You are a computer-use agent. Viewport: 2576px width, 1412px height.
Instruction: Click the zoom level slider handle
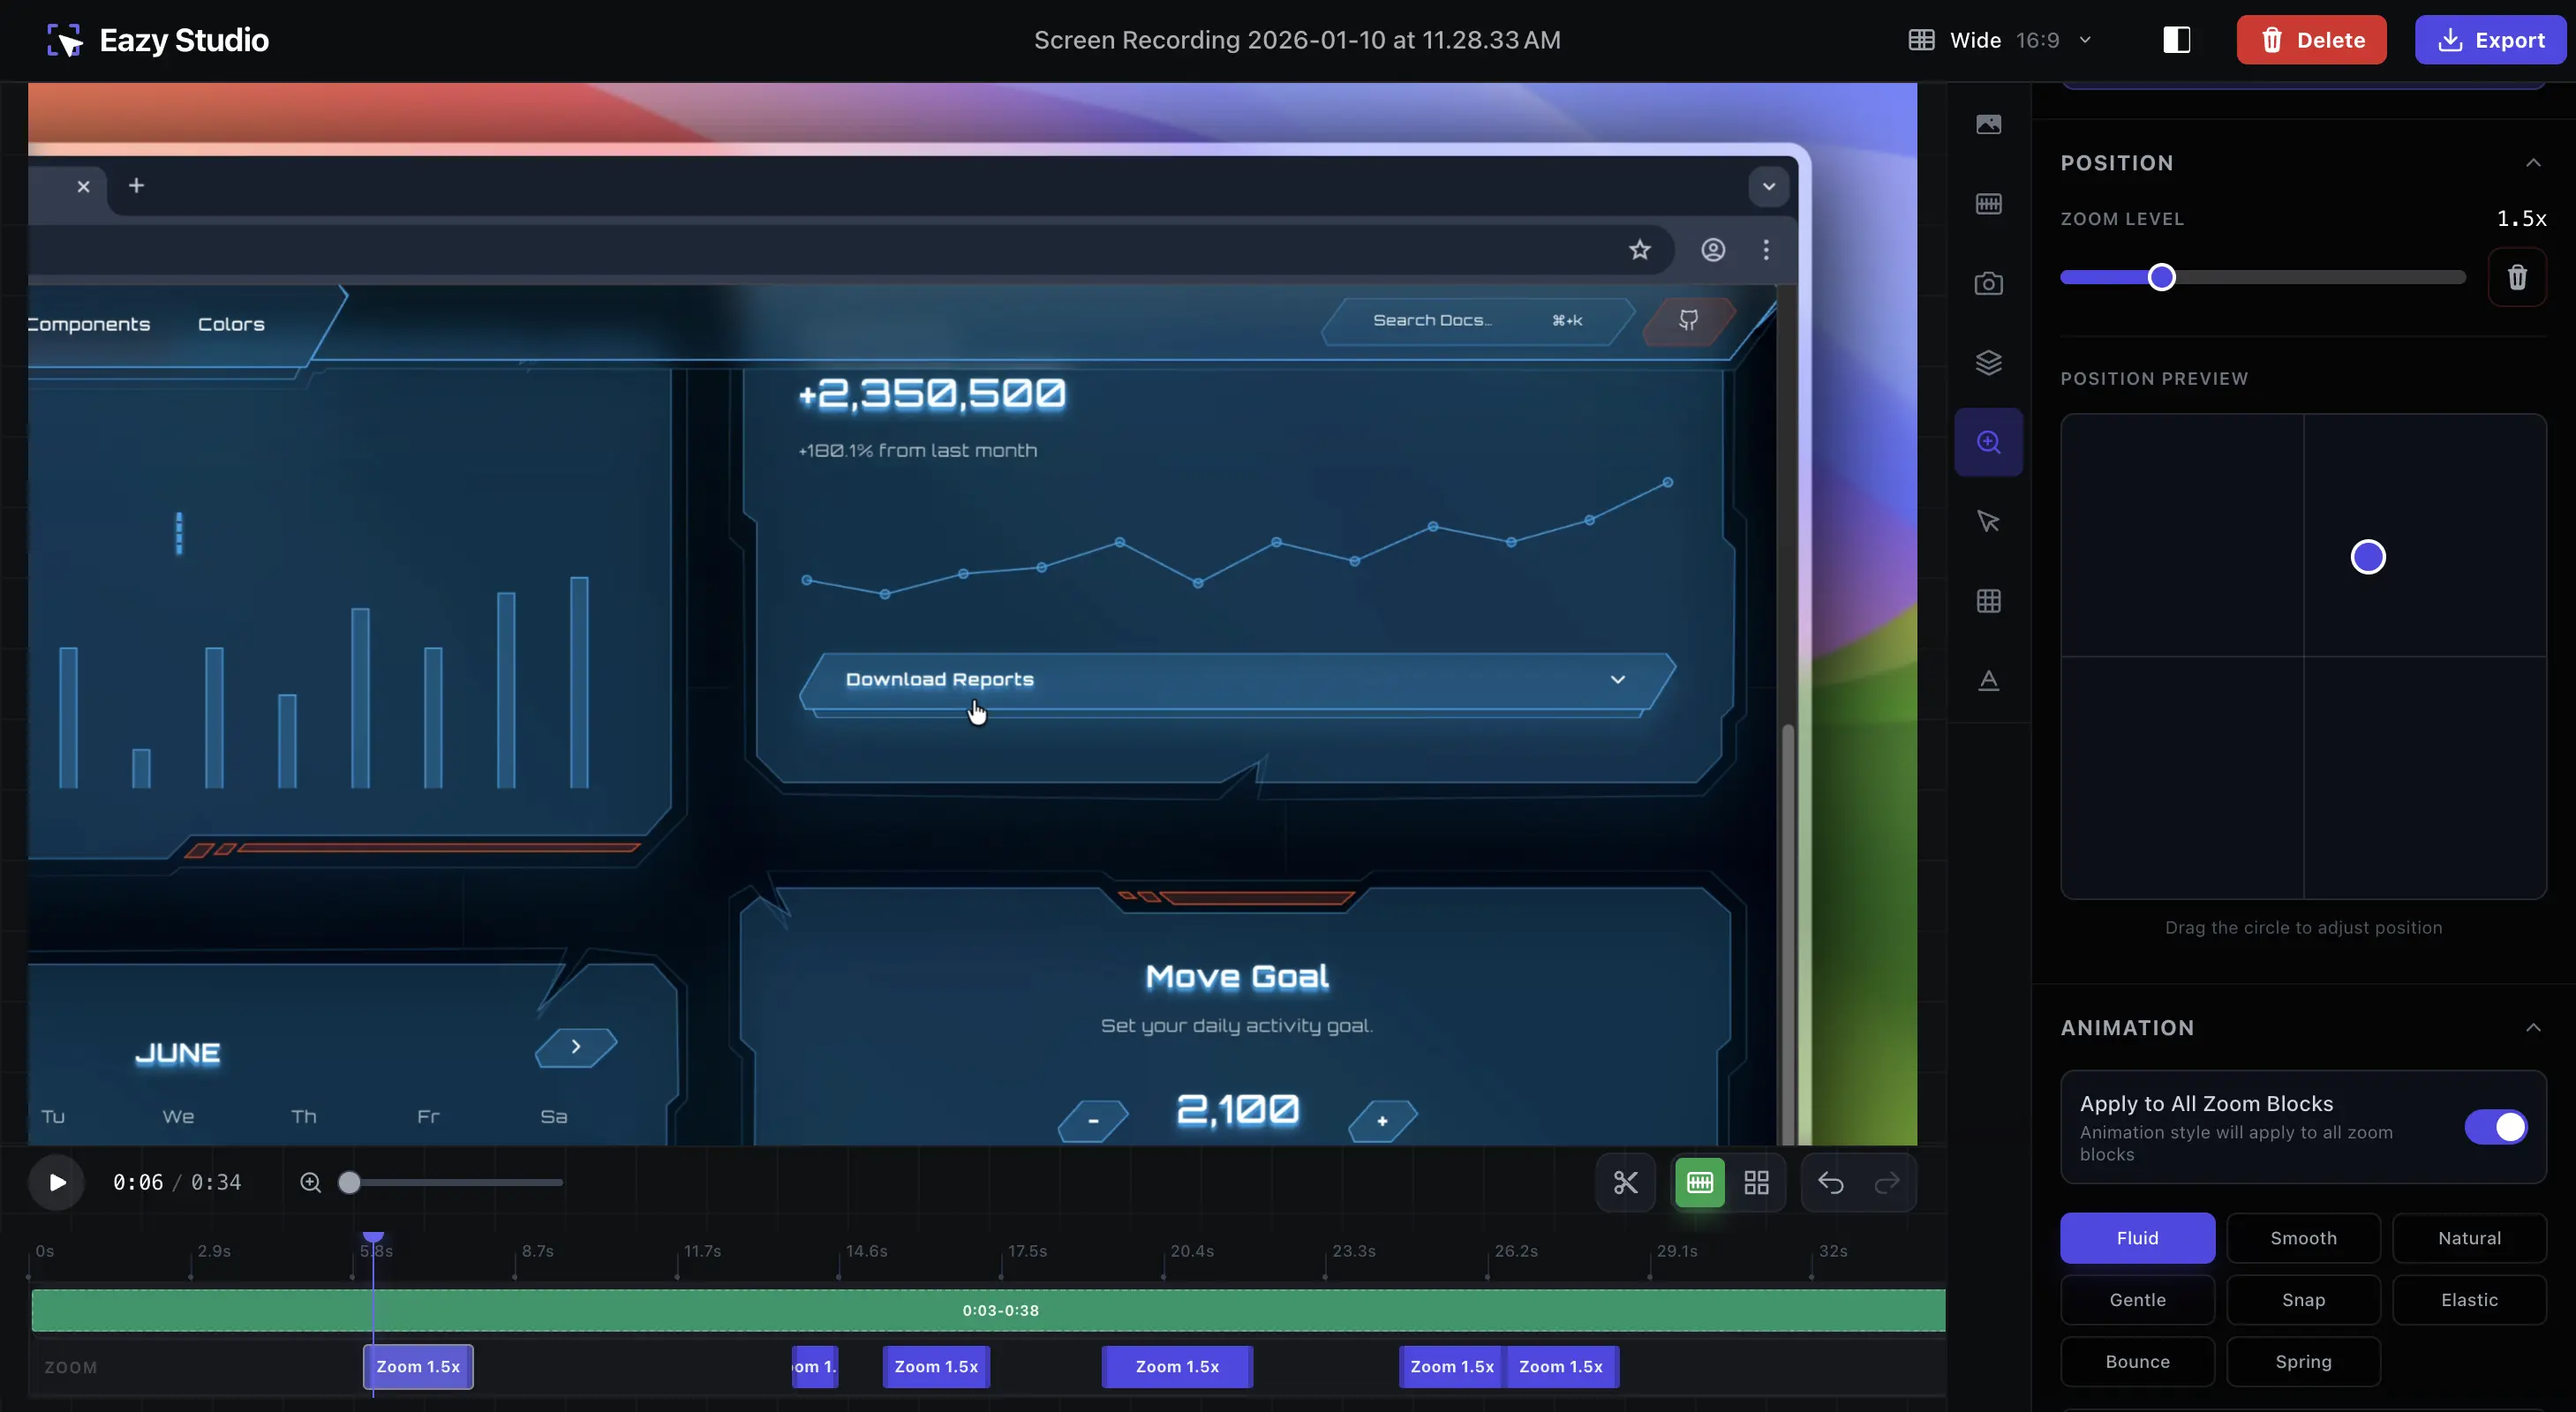click(x=2161, y=277)
